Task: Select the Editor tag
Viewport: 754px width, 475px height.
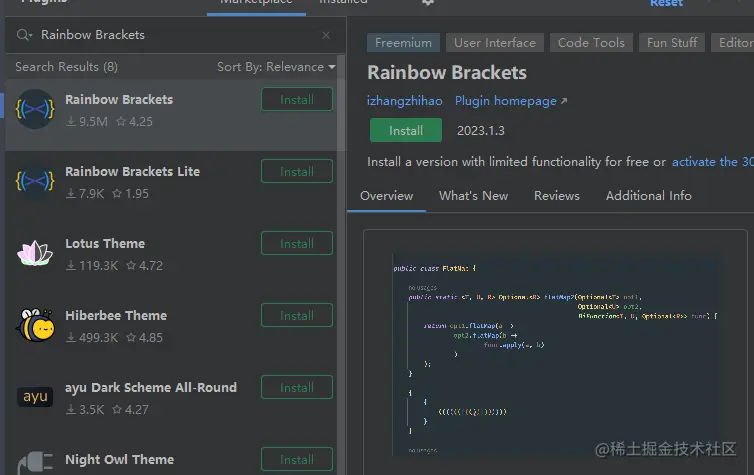Action: (732, 43)
